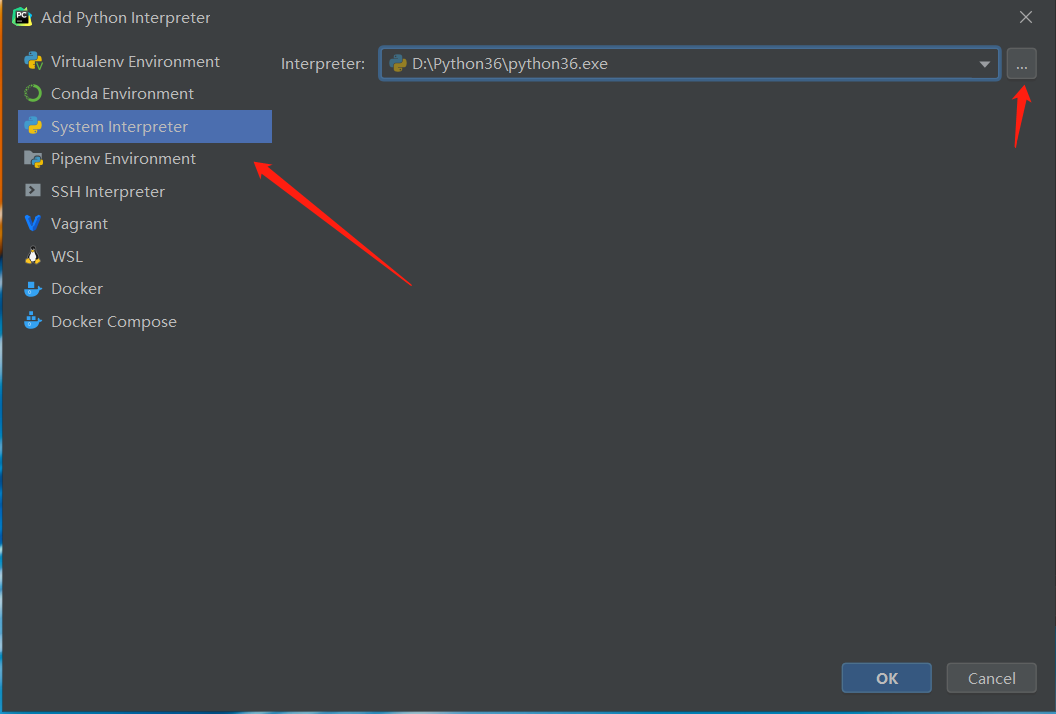Click the Vagrant V icon
1056x714 pixels.
[x=32, y=223]
